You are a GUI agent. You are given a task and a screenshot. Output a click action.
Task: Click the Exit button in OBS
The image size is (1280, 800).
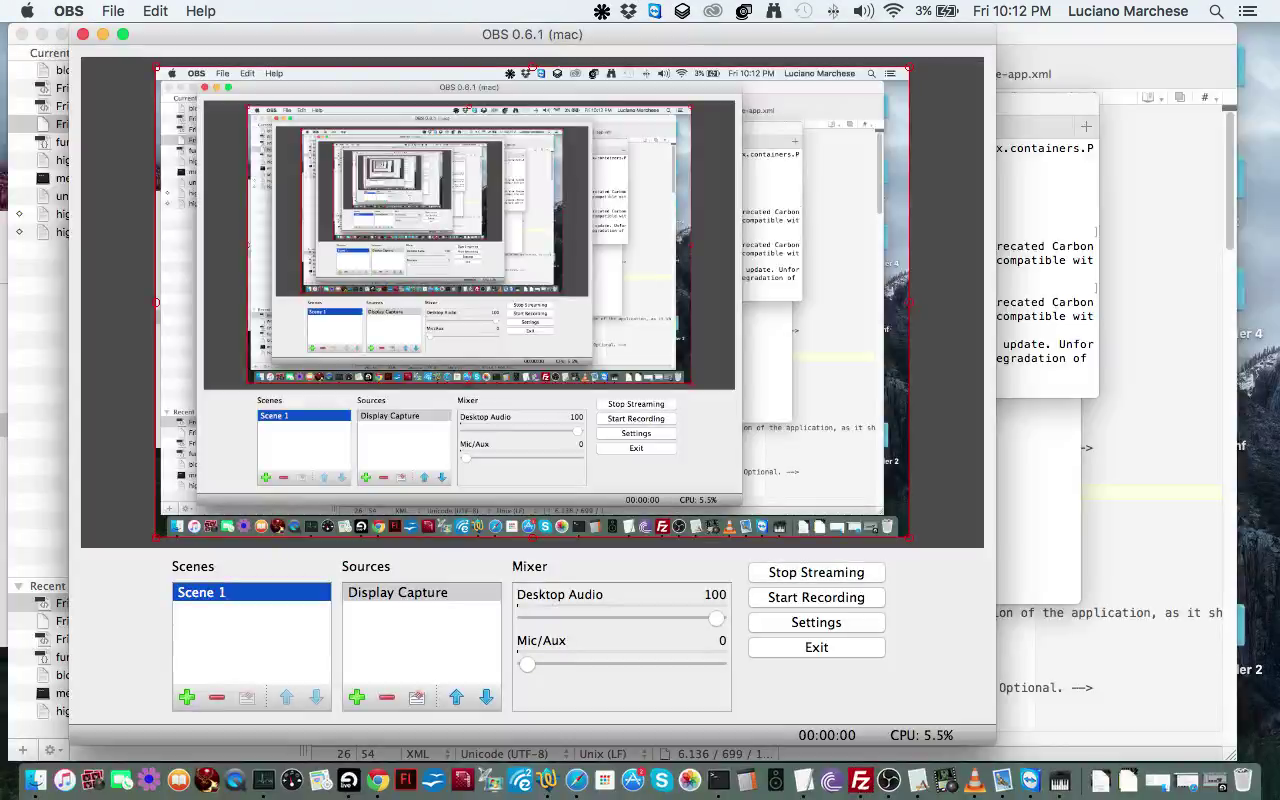click(816, 647)
